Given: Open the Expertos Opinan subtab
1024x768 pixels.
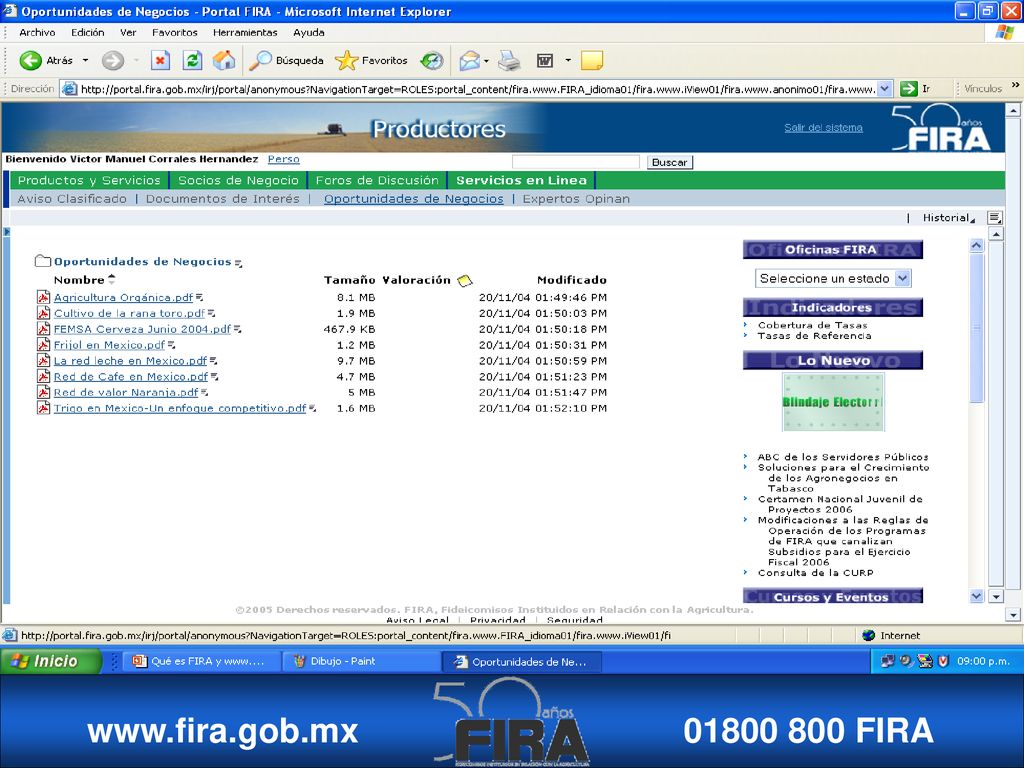Looking at the screenshot, I should (x=576, y=199).
